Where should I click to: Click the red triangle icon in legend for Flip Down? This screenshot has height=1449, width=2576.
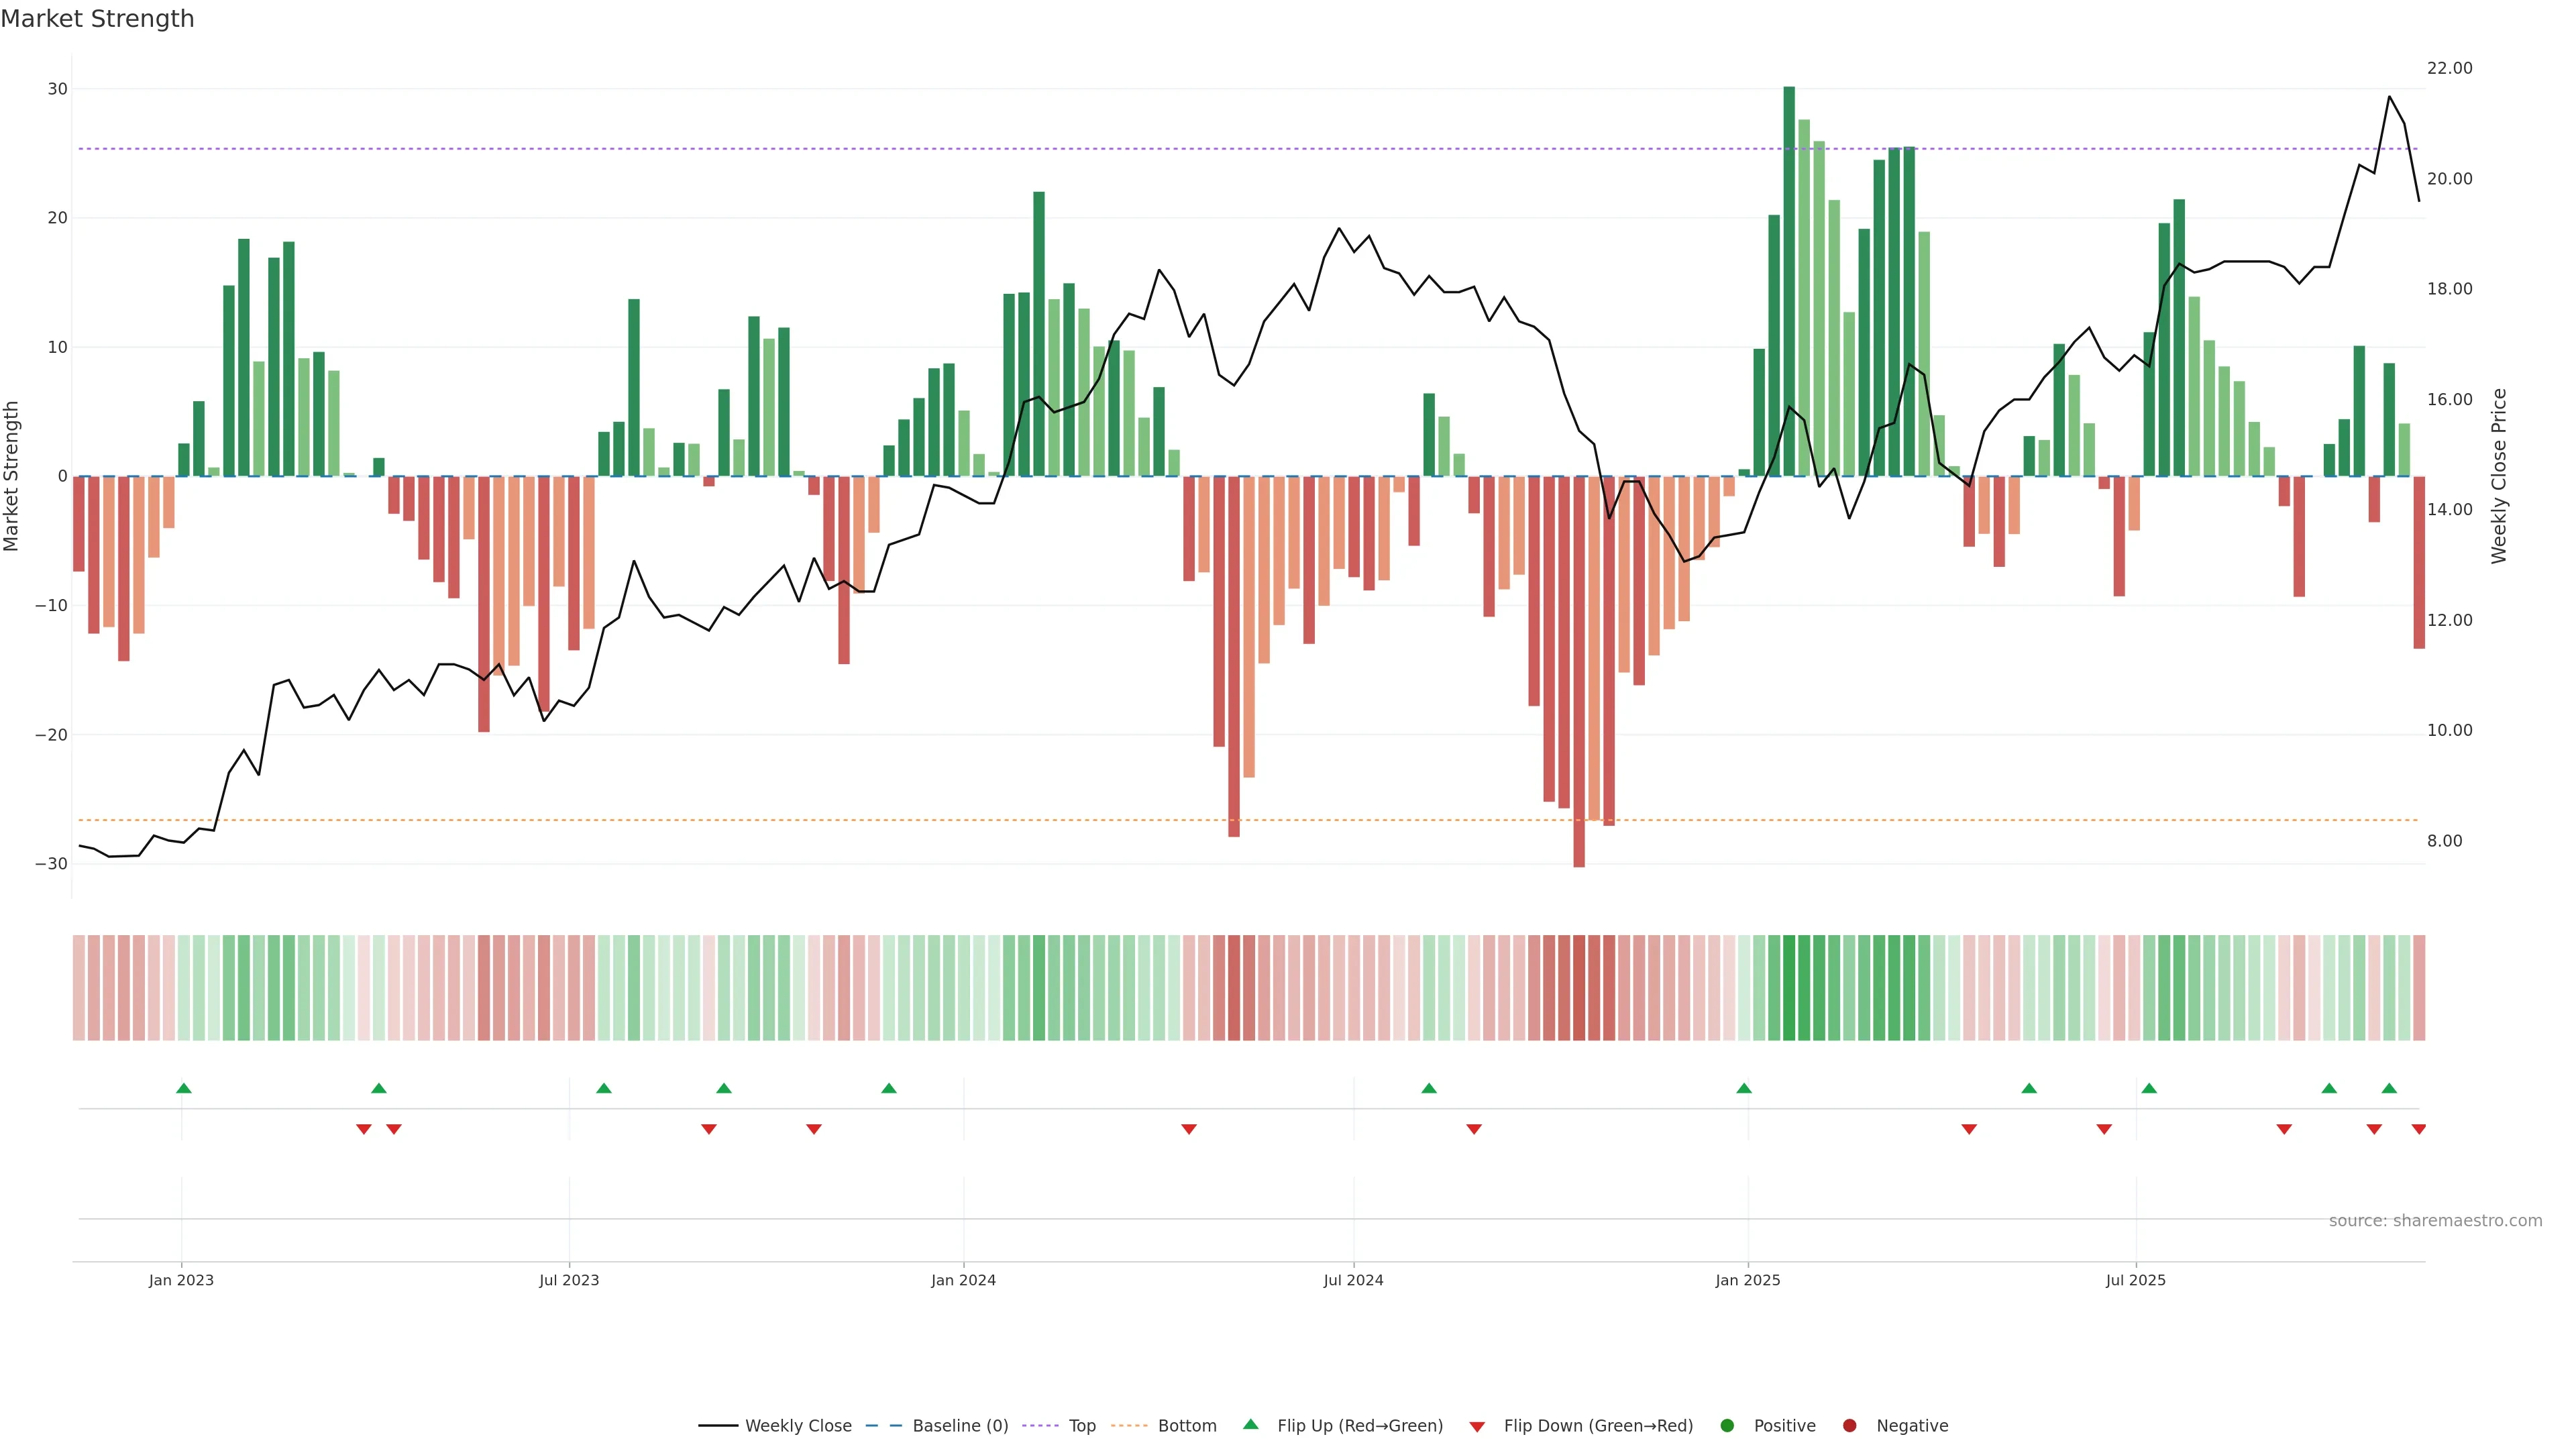[1477, 1427]
